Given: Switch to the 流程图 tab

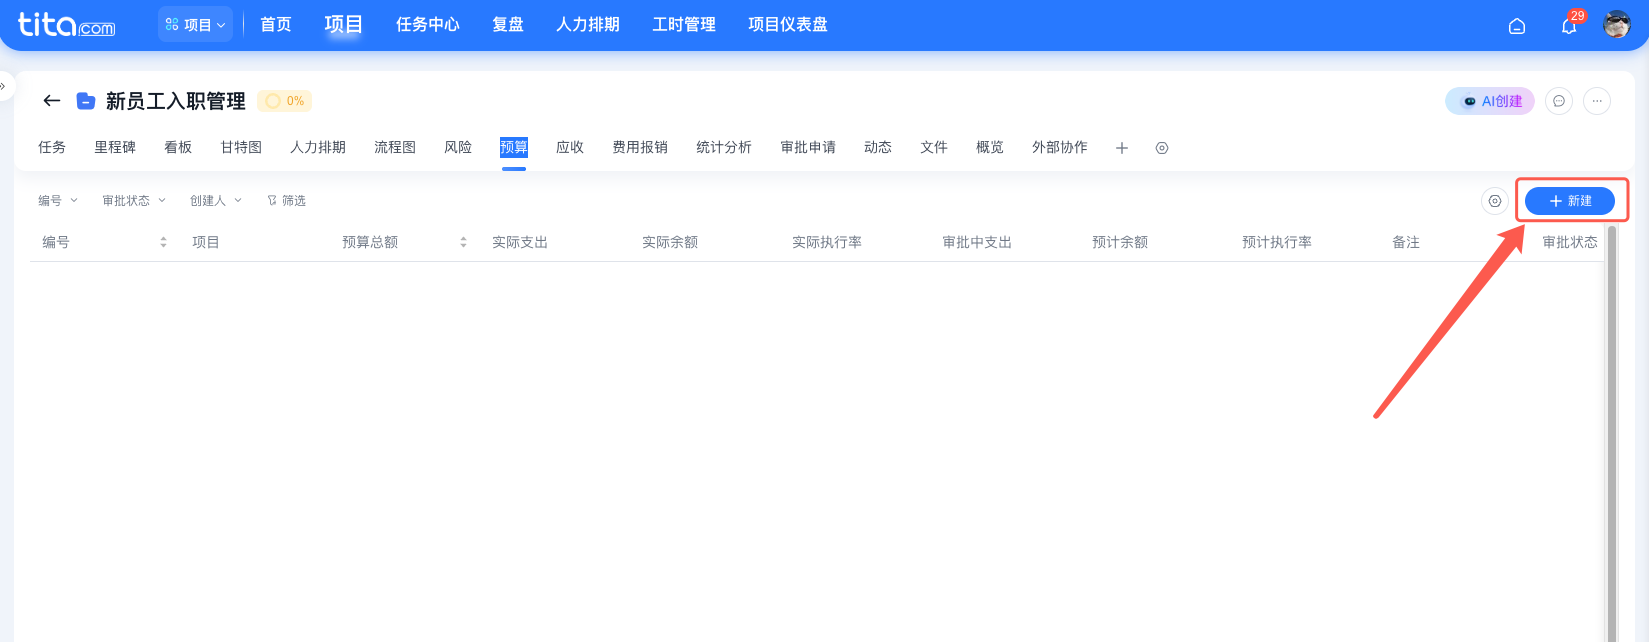Looking at the screenshot, I should (x=395, y=147).
